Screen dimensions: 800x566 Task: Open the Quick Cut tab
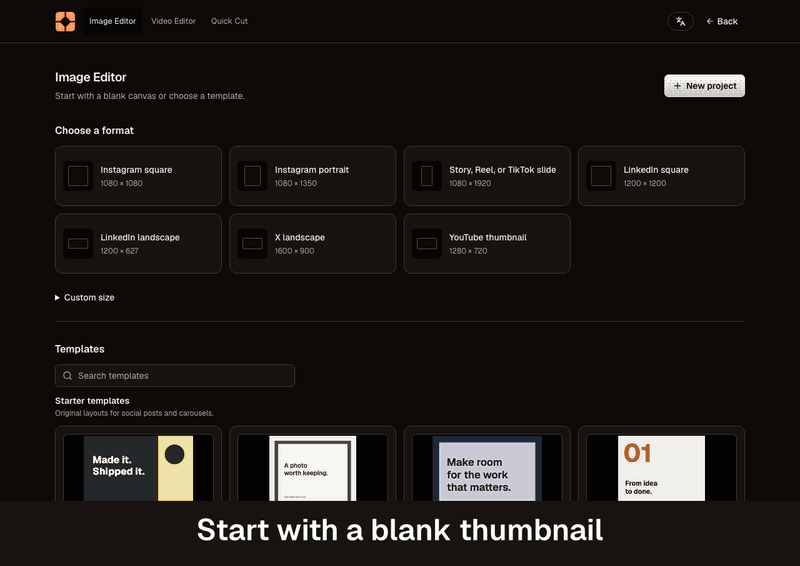[x=229, y=21]
